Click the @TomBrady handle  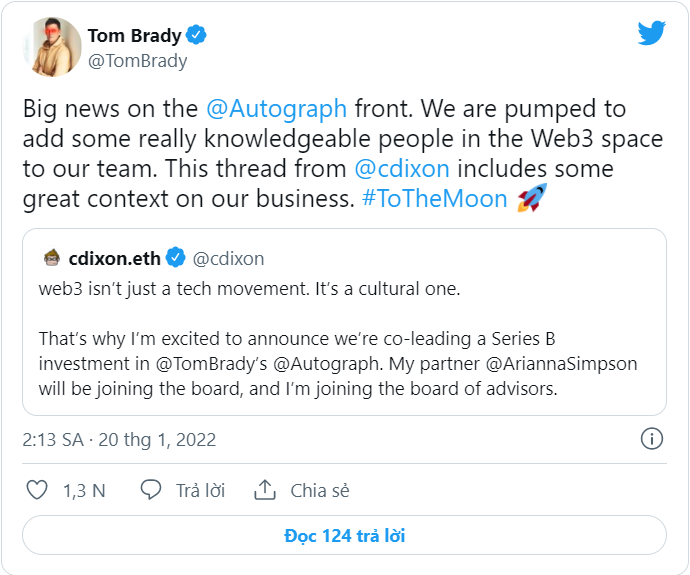138,61
